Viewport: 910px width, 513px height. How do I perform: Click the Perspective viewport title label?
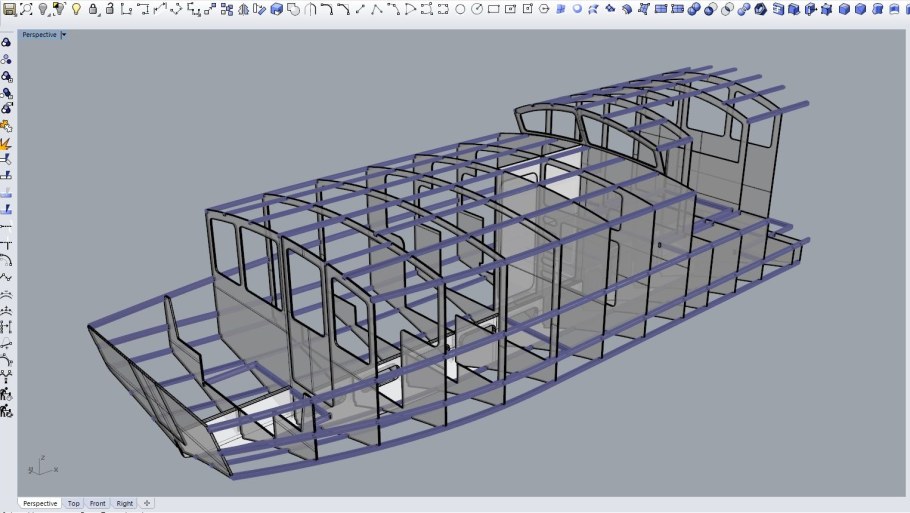click(x=40, y=34)
